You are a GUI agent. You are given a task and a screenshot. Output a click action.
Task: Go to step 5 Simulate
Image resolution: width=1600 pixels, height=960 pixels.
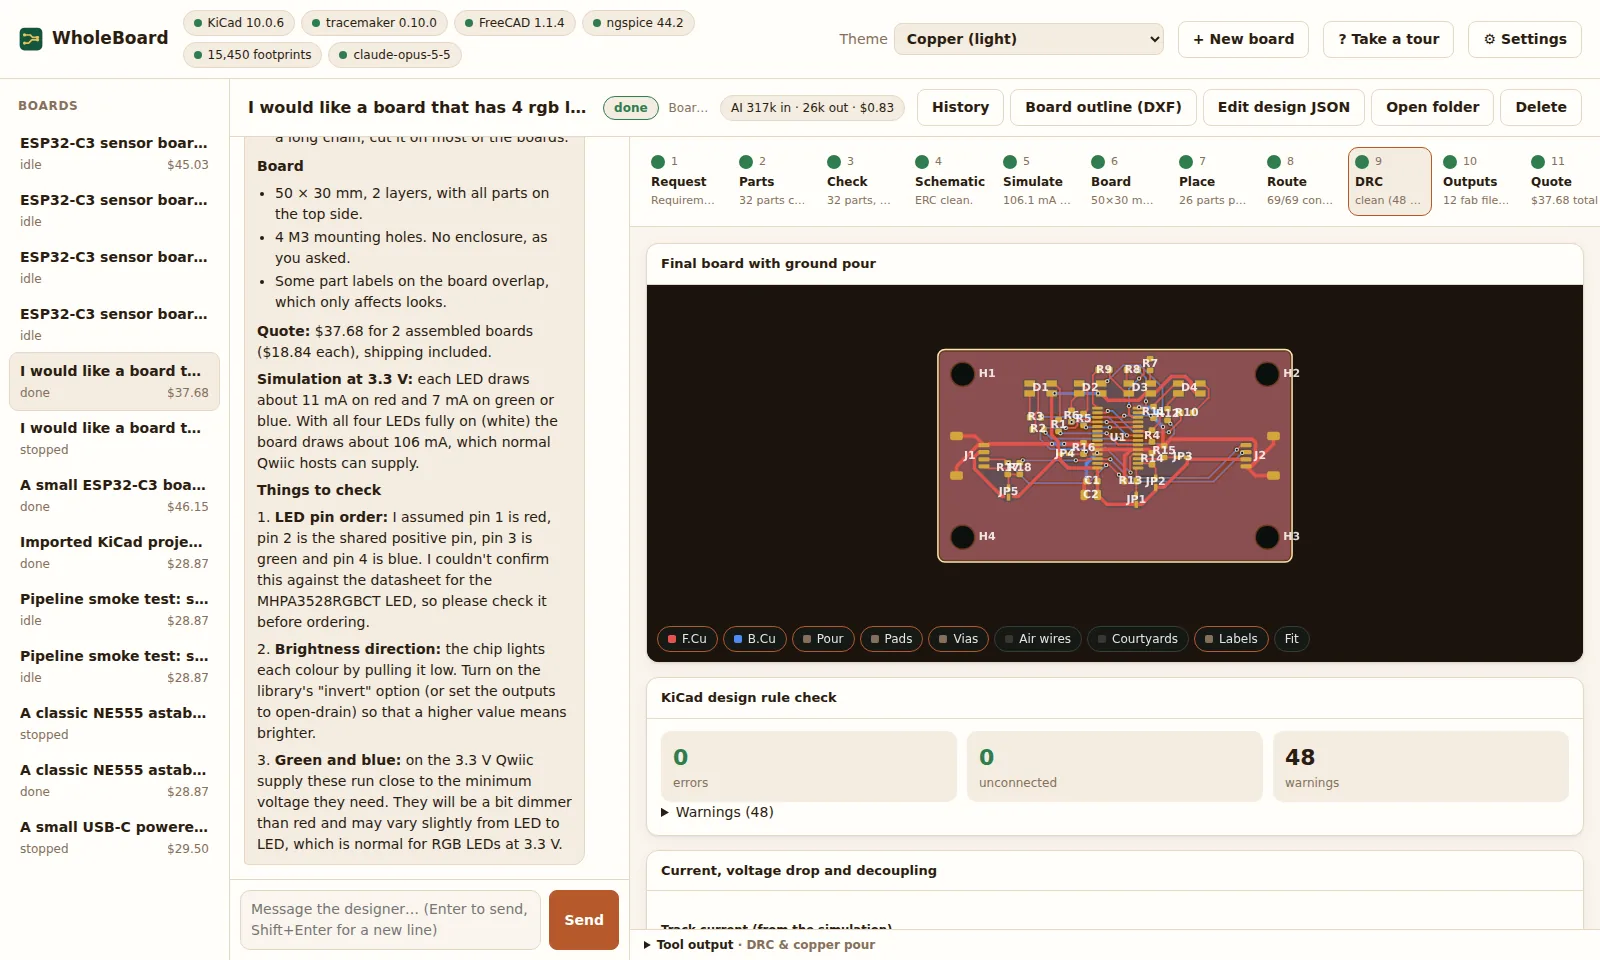1036,181
